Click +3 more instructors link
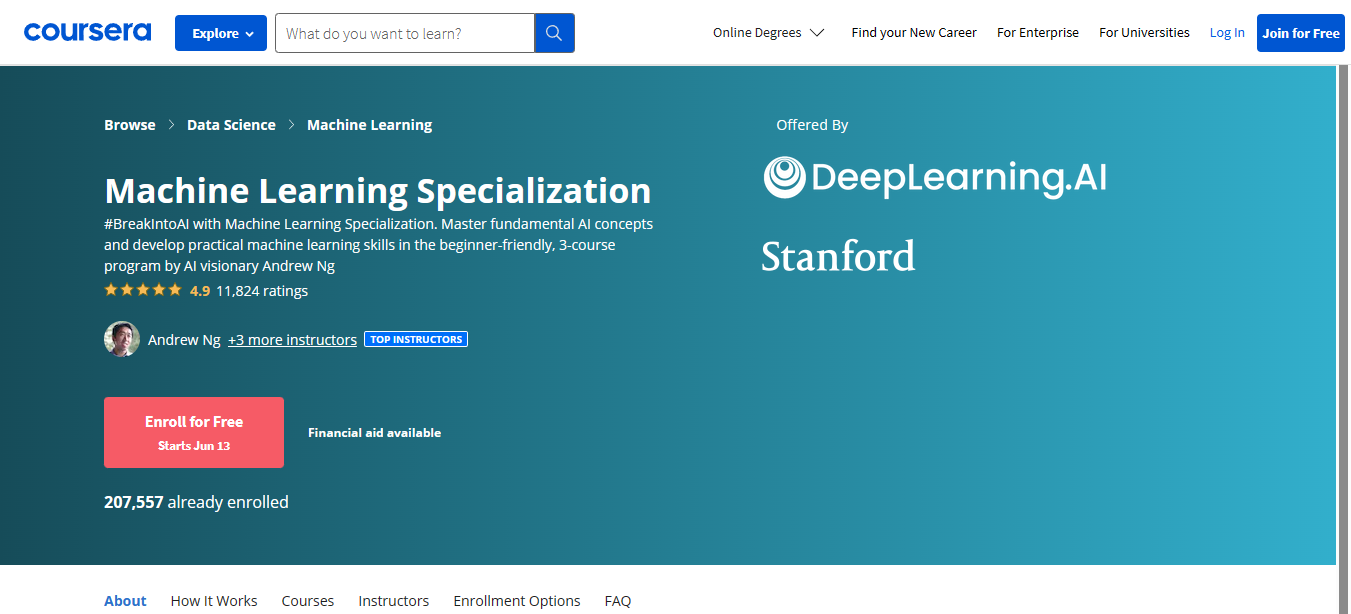This screenshot has width=1351, height=614. tap(292, 340)
